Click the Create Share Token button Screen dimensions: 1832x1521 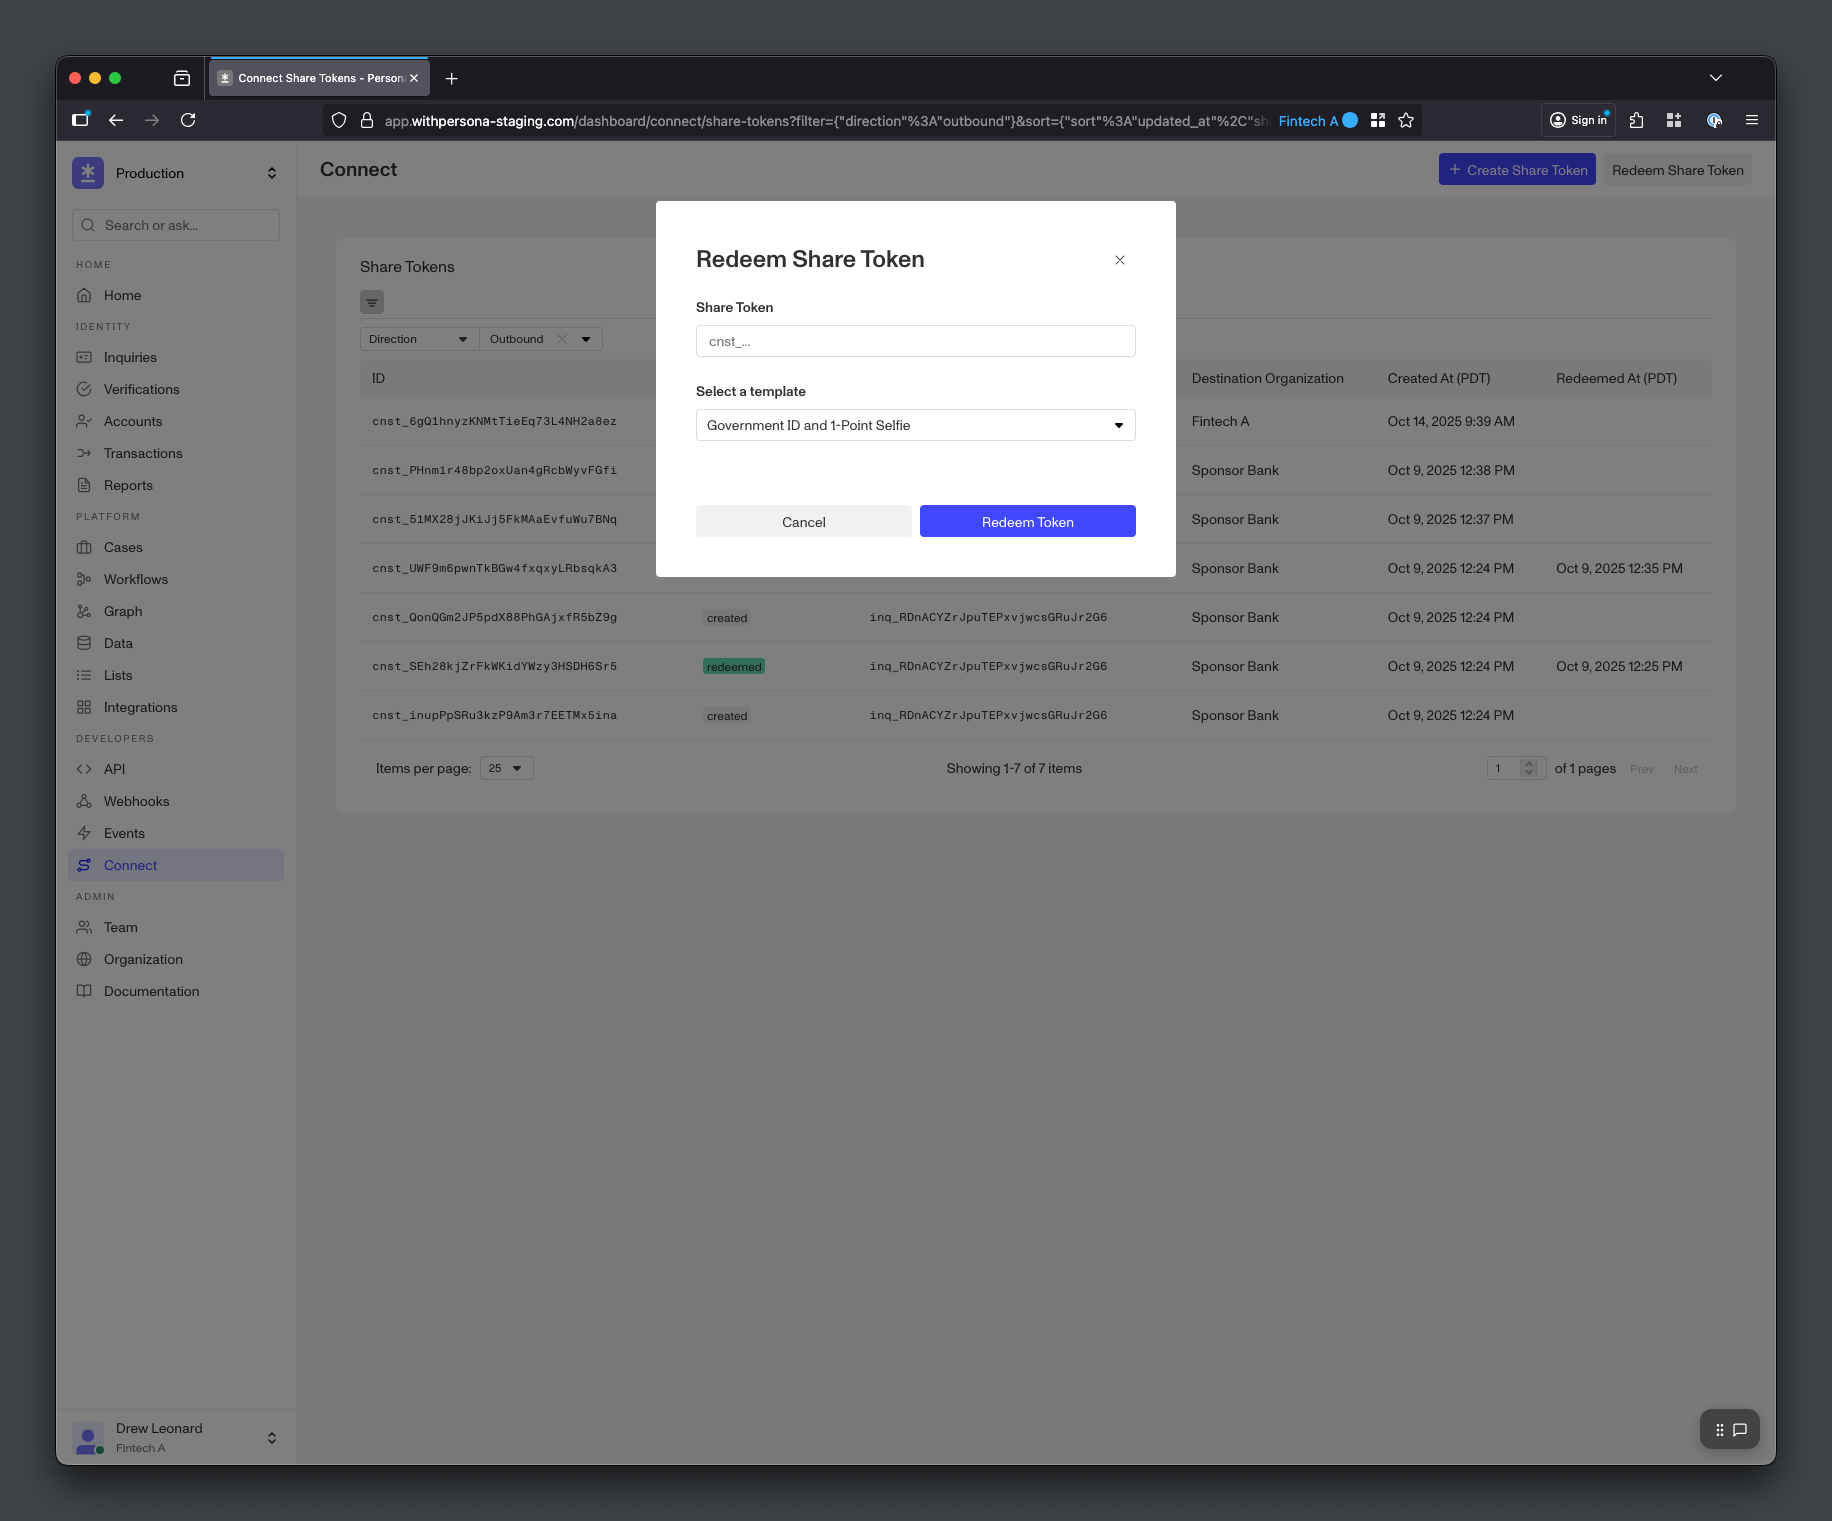tap(1517, 169)
